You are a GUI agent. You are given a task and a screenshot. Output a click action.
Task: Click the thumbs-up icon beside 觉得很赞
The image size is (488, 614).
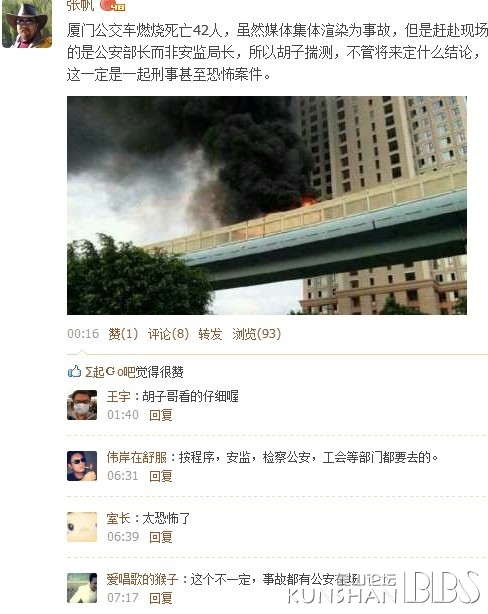74,371
